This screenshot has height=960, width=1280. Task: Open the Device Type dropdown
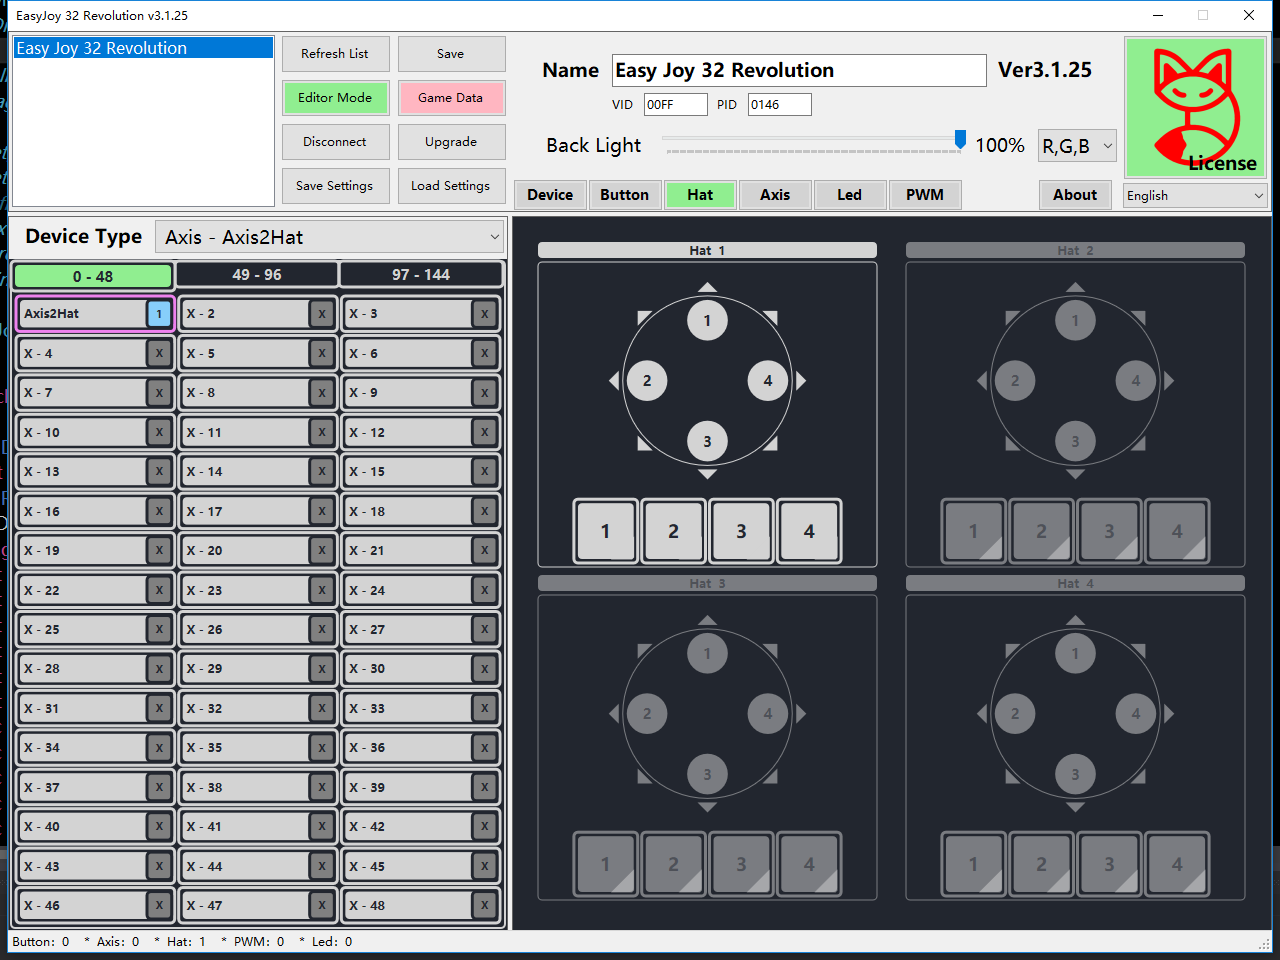[330, 237]
